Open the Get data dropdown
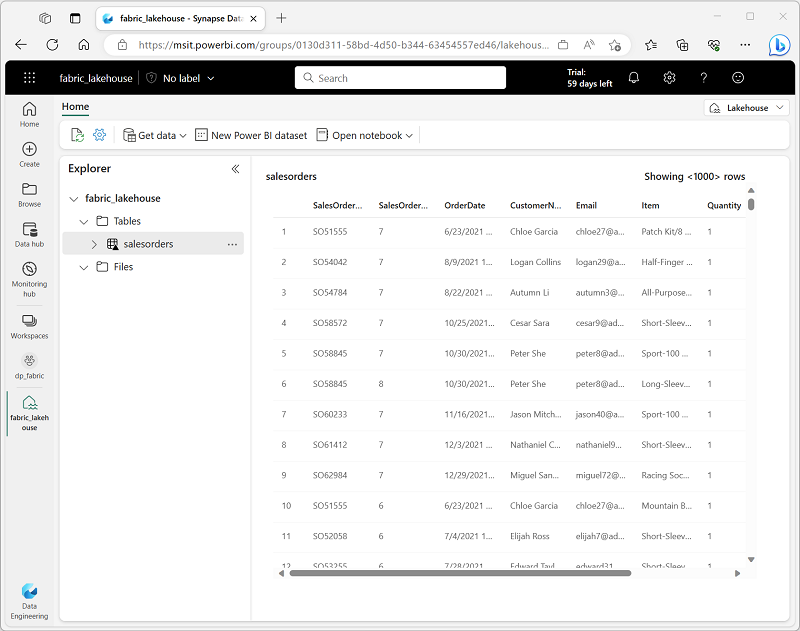Screen dimensions: 800x631 point(155,135)
